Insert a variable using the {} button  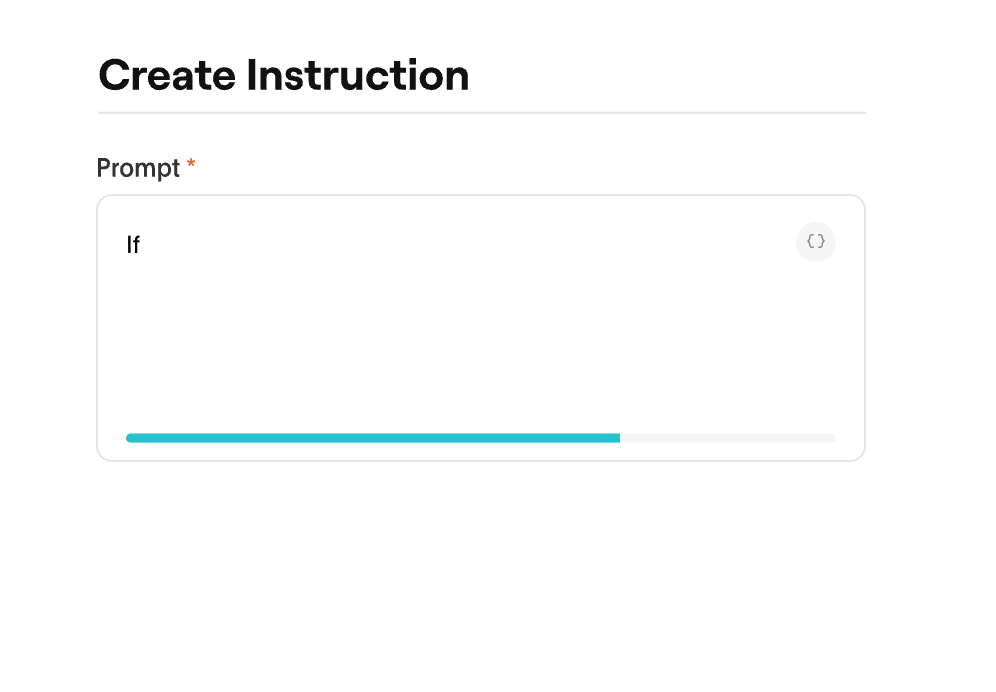[816, 242]
